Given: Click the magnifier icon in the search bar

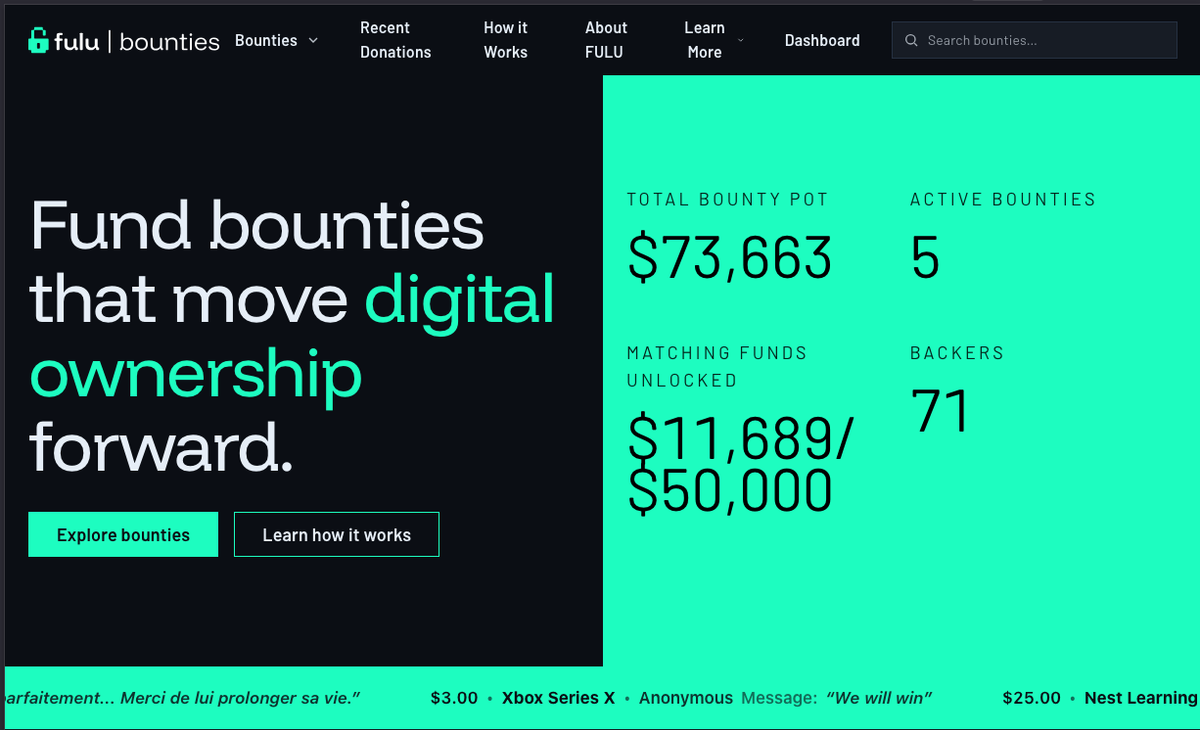Looking at the screenshot, I should (x=911, y=40).
